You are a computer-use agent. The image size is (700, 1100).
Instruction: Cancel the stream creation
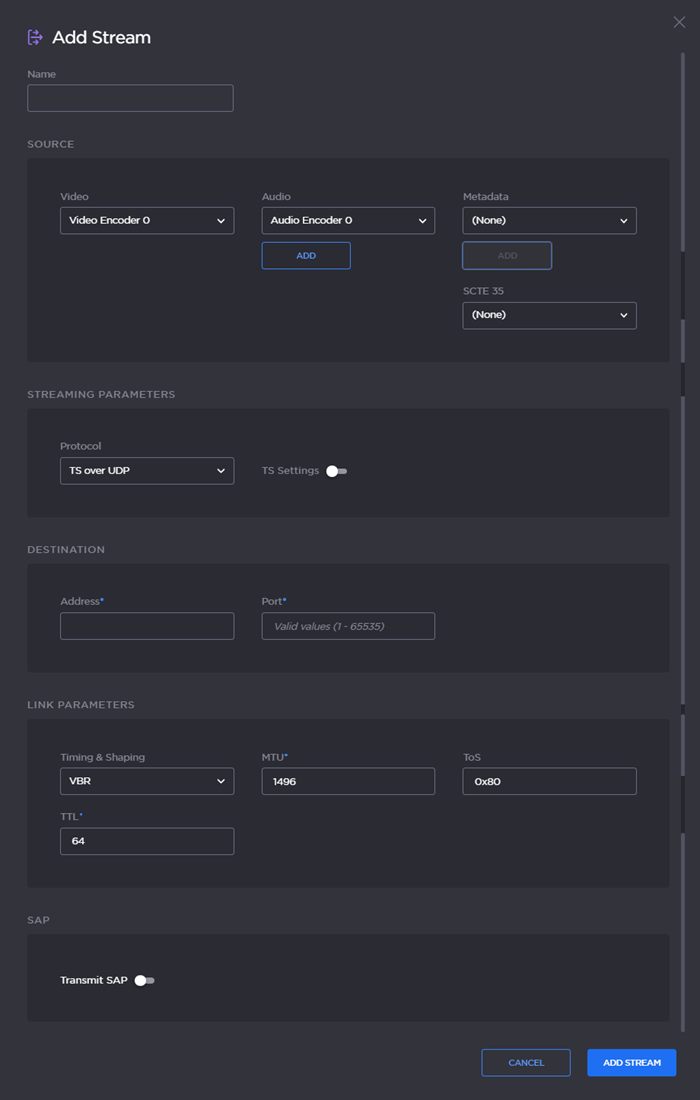tap(526, 1062)
